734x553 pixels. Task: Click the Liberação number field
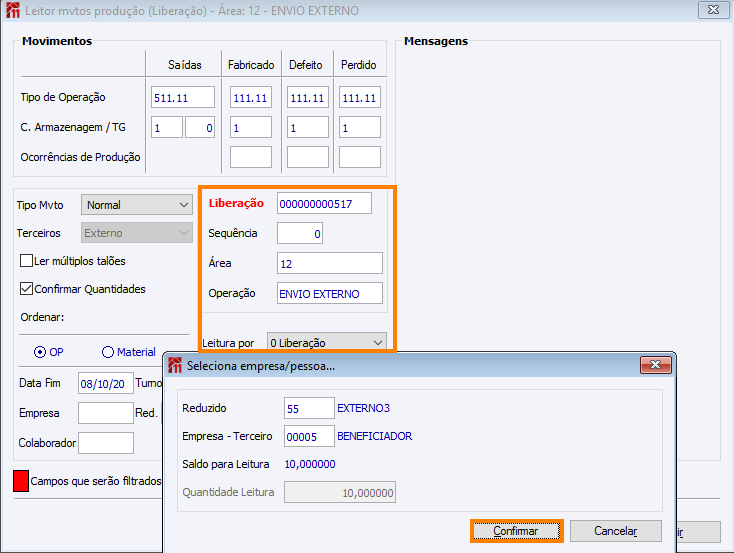coord(324,203)
